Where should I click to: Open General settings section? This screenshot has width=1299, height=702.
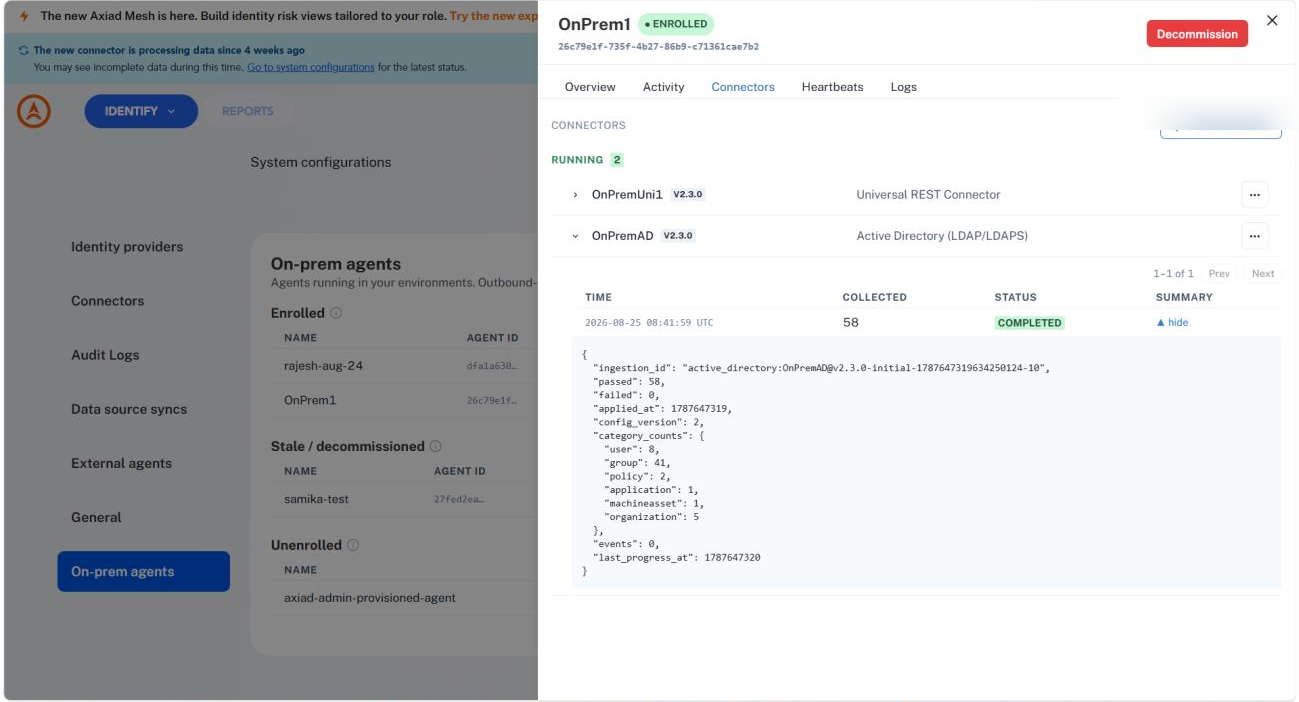[96, 517]
